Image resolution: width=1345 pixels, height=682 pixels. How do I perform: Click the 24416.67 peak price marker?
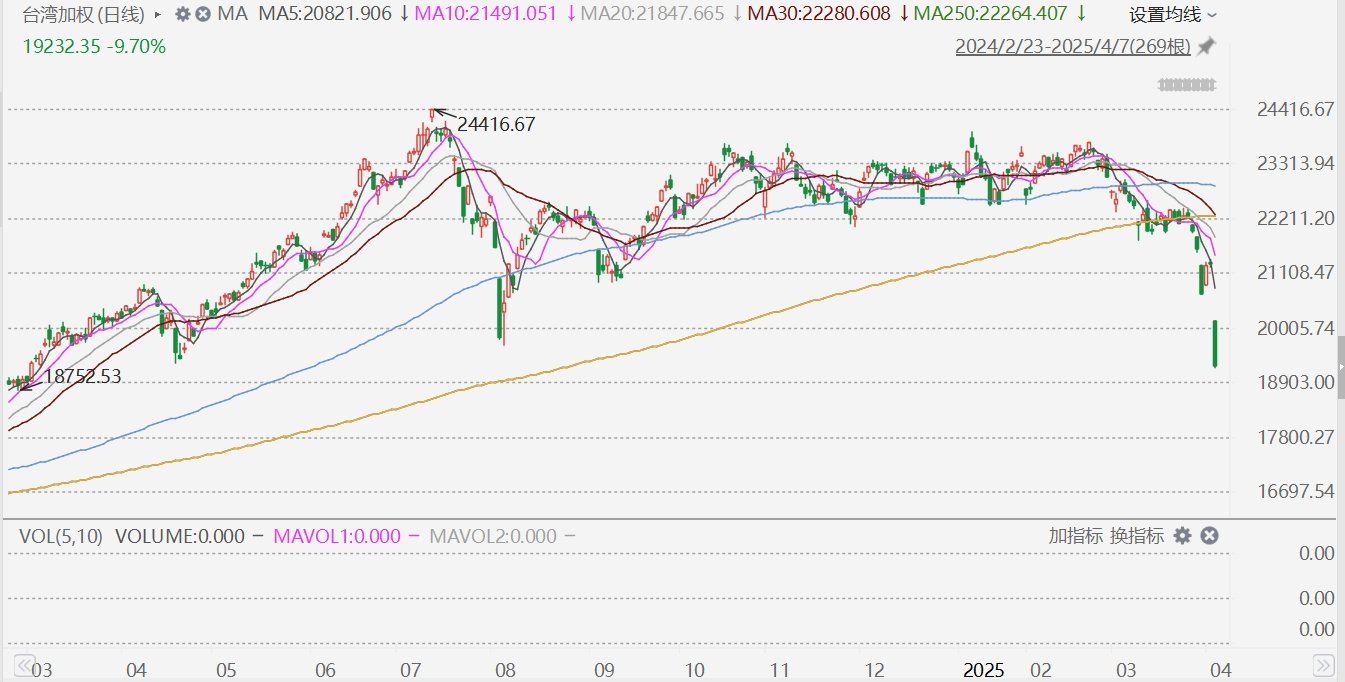(497, 125)
